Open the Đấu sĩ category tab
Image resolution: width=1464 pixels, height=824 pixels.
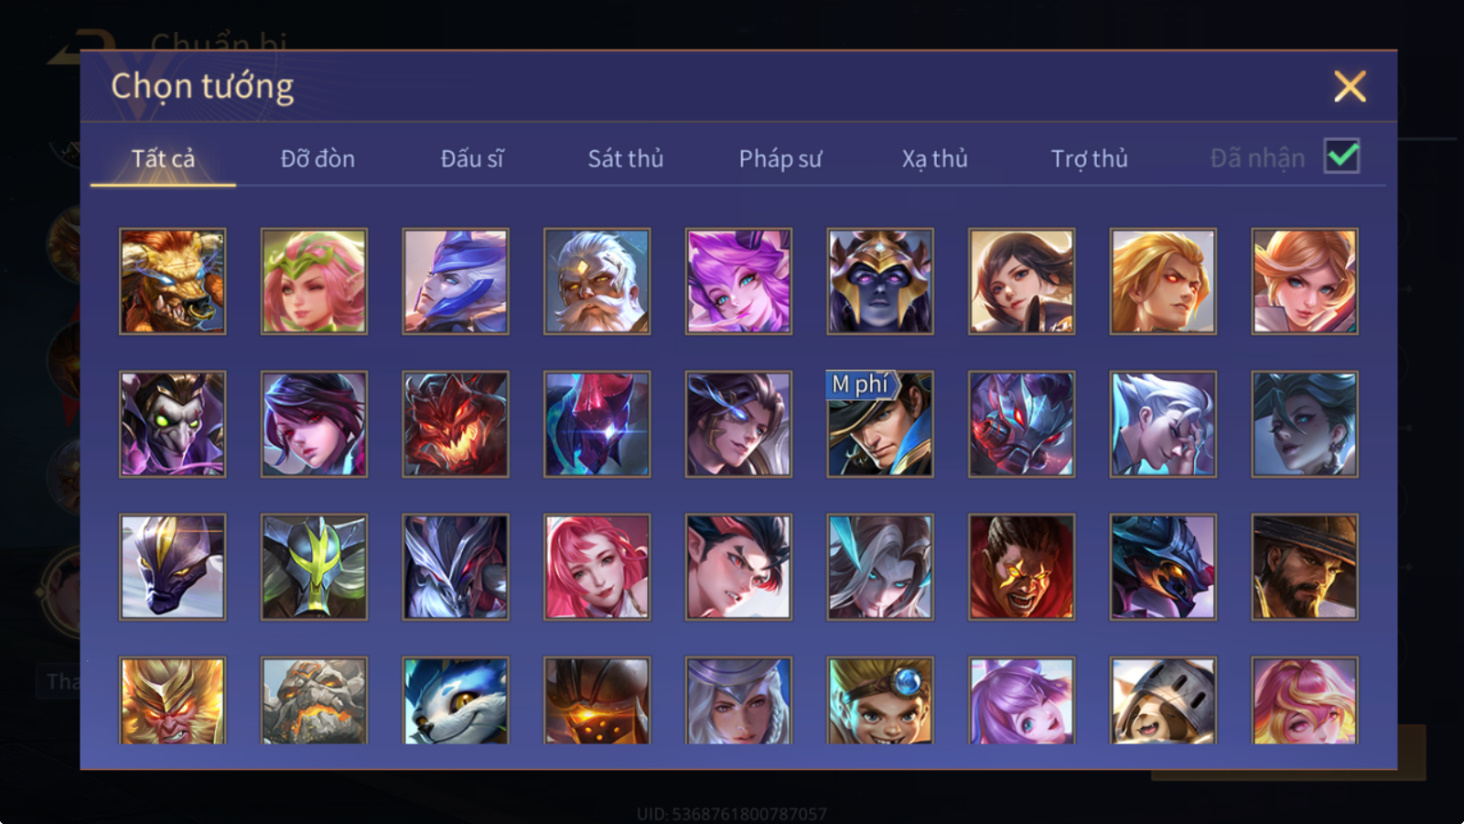(x=472, y=158)
